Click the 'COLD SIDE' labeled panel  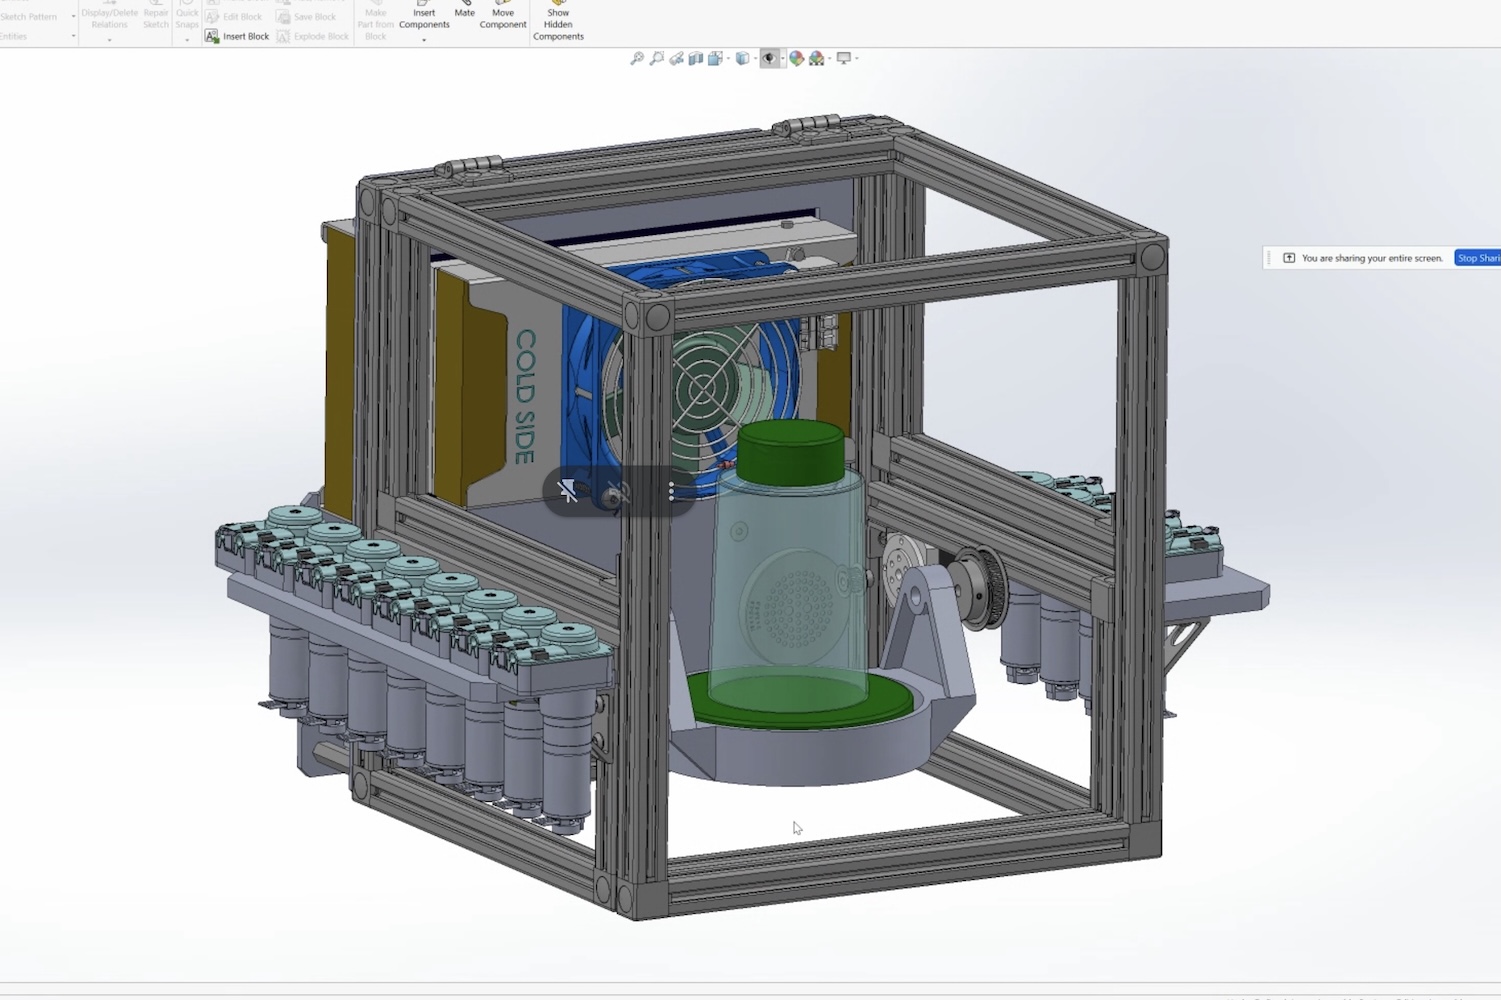(x=525, y=397)
